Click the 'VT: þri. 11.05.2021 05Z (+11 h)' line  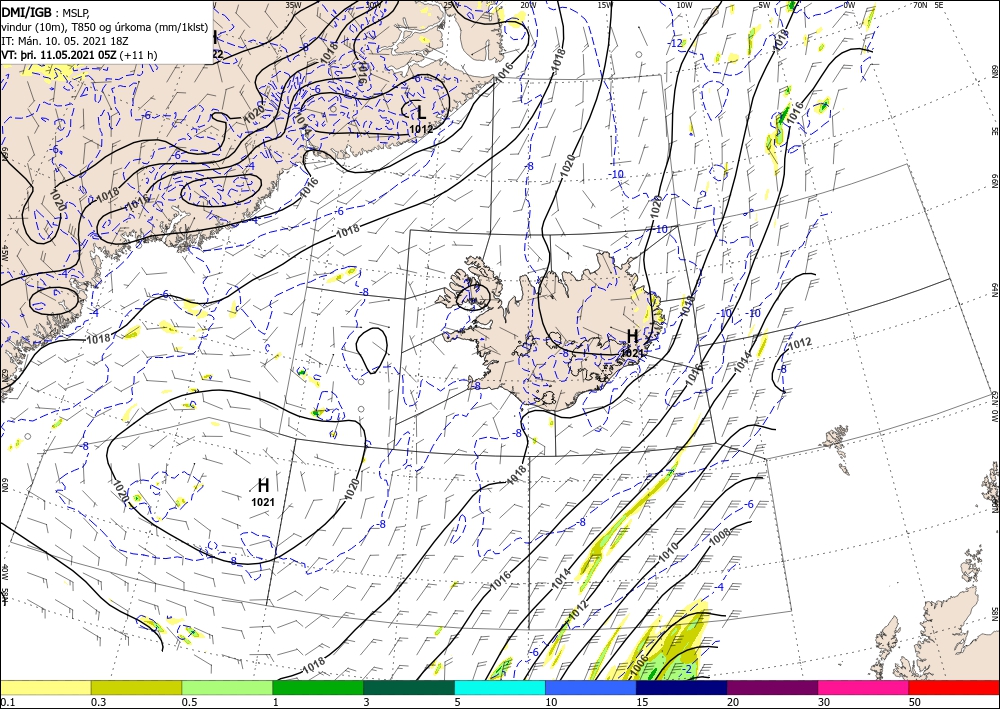pos(80,55)
